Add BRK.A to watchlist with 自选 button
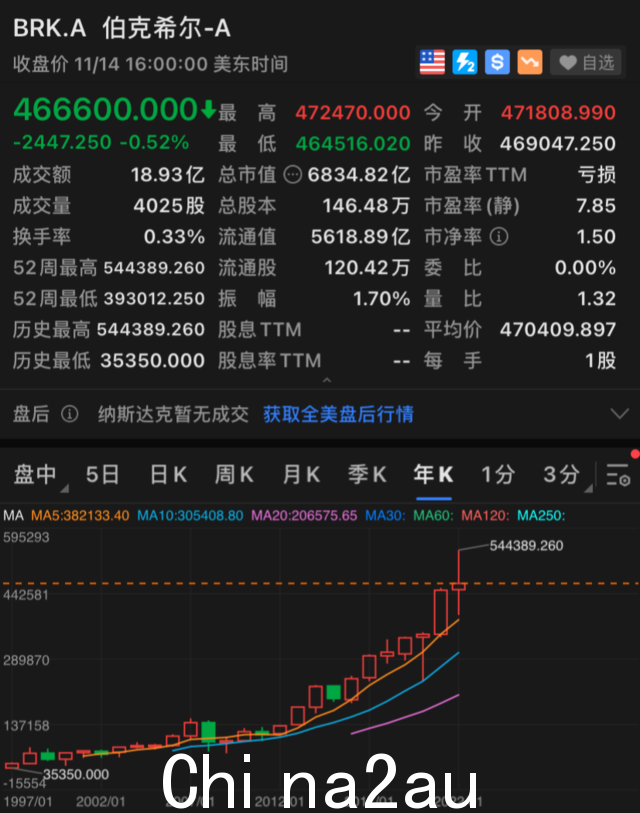 point(586,62)
